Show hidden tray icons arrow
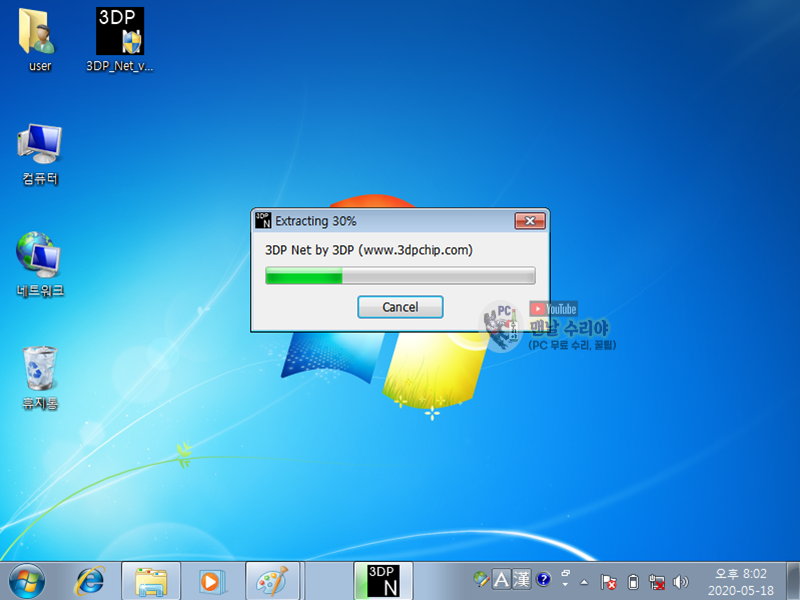This screenshot has width=800, height=600. pos(585,582)
